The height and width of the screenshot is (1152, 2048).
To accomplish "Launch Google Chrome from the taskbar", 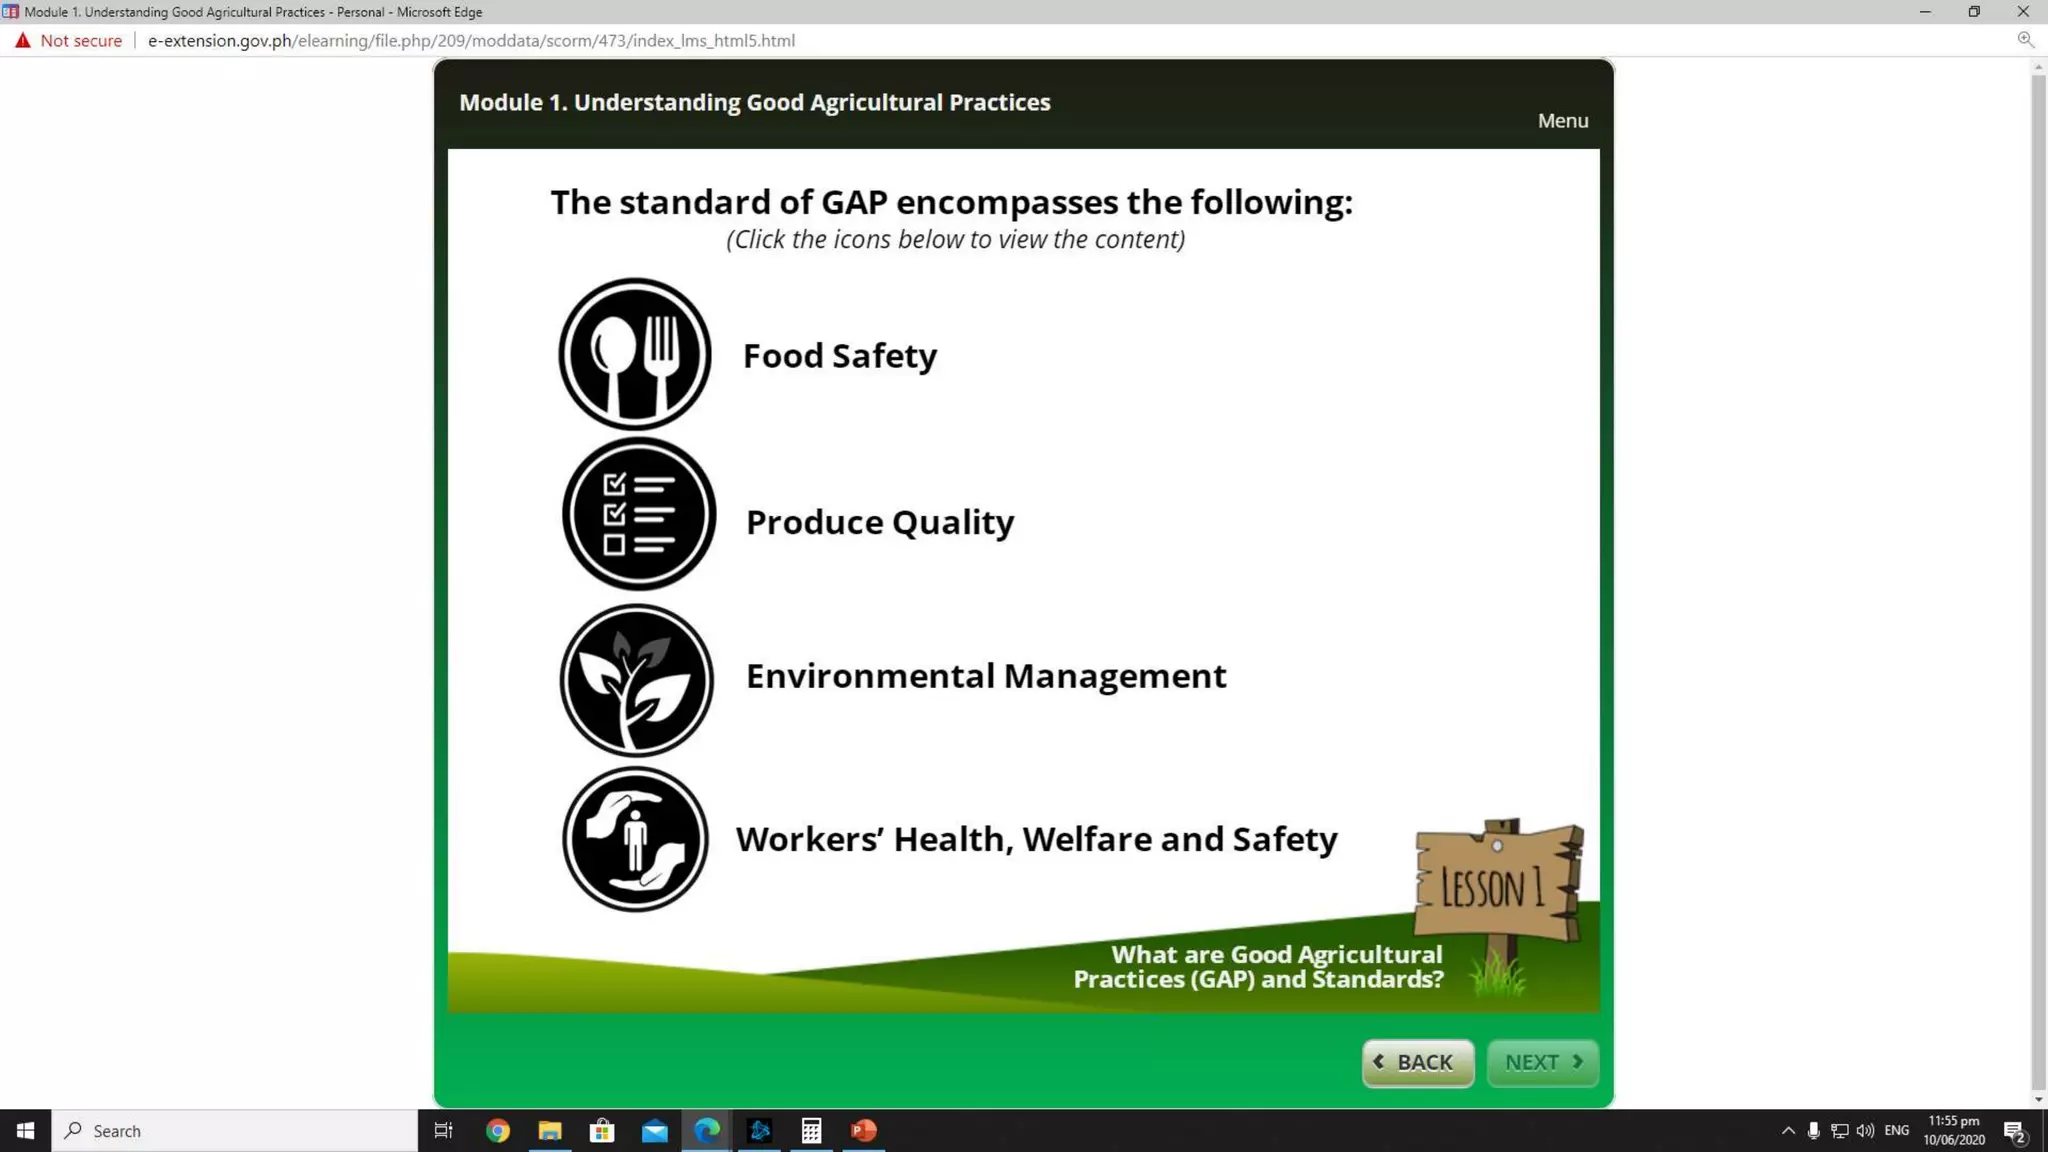I will point(497,1130).
